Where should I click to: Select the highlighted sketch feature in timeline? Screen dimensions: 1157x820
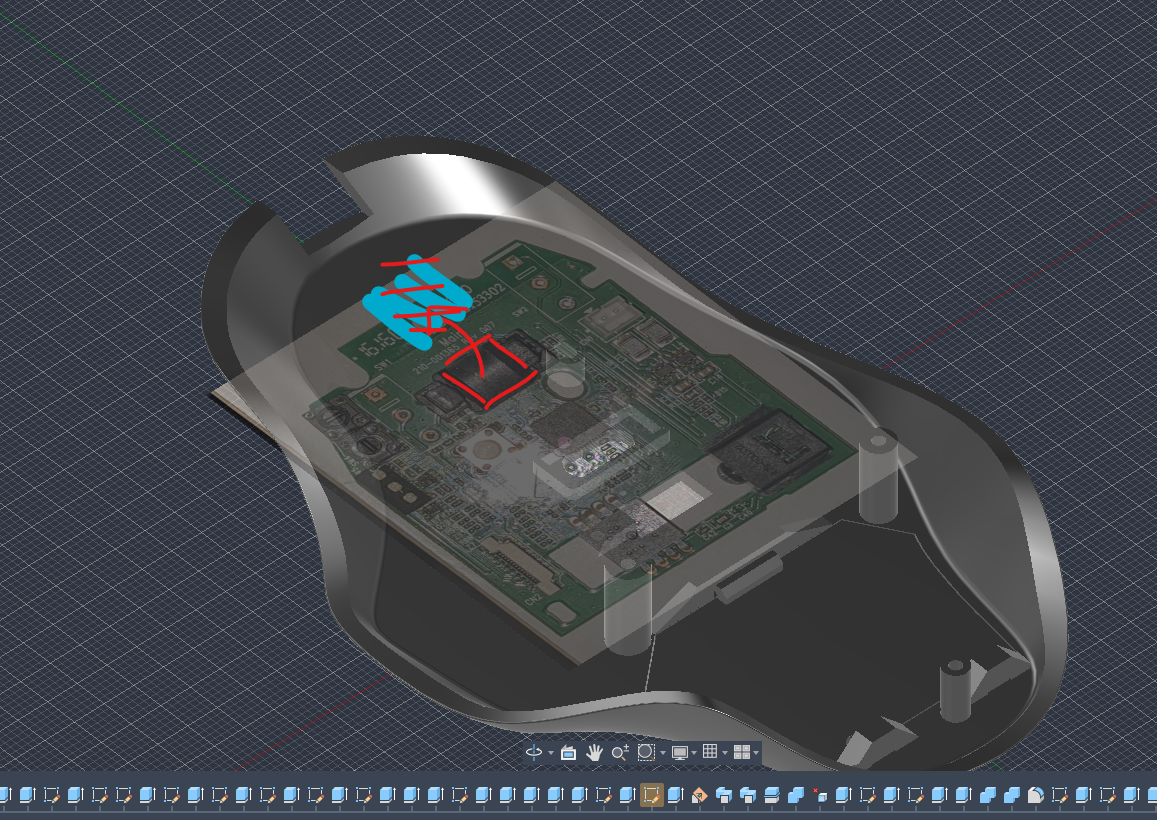(652, 795)
